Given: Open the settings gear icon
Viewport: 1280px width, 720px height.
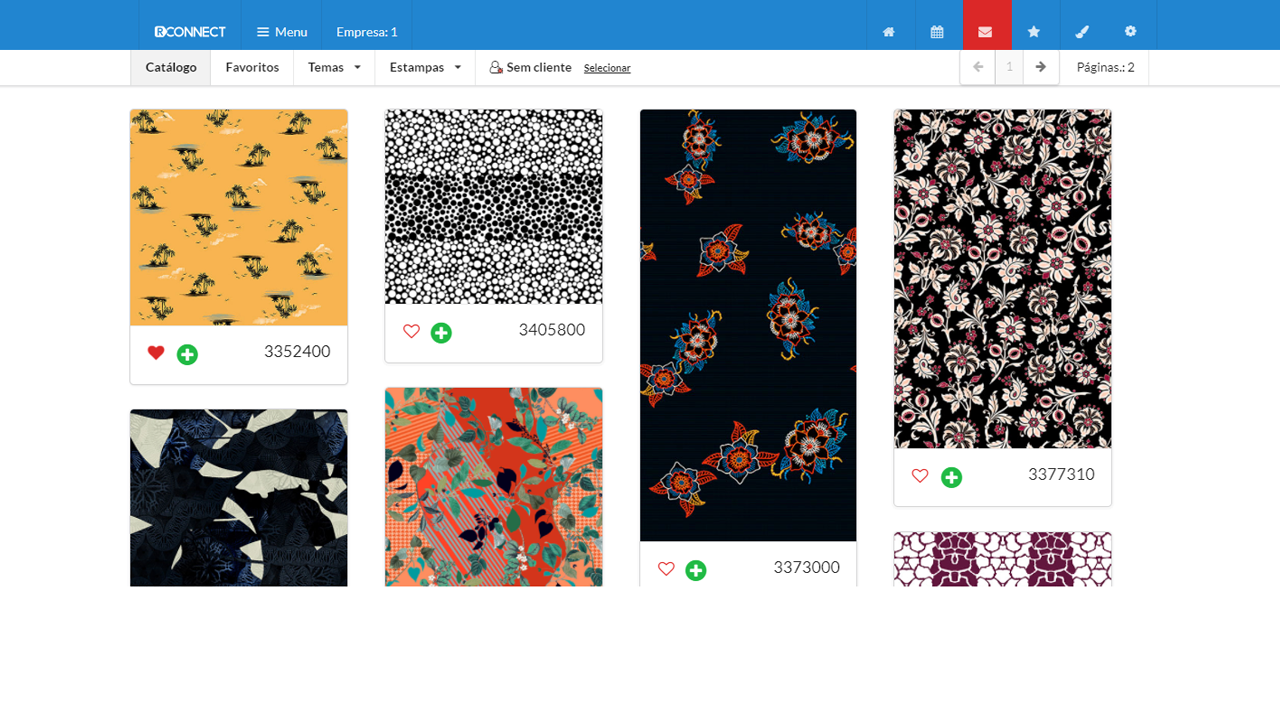Looking at the screenshot, I should pyautogui.click(x=1130, y=32).
